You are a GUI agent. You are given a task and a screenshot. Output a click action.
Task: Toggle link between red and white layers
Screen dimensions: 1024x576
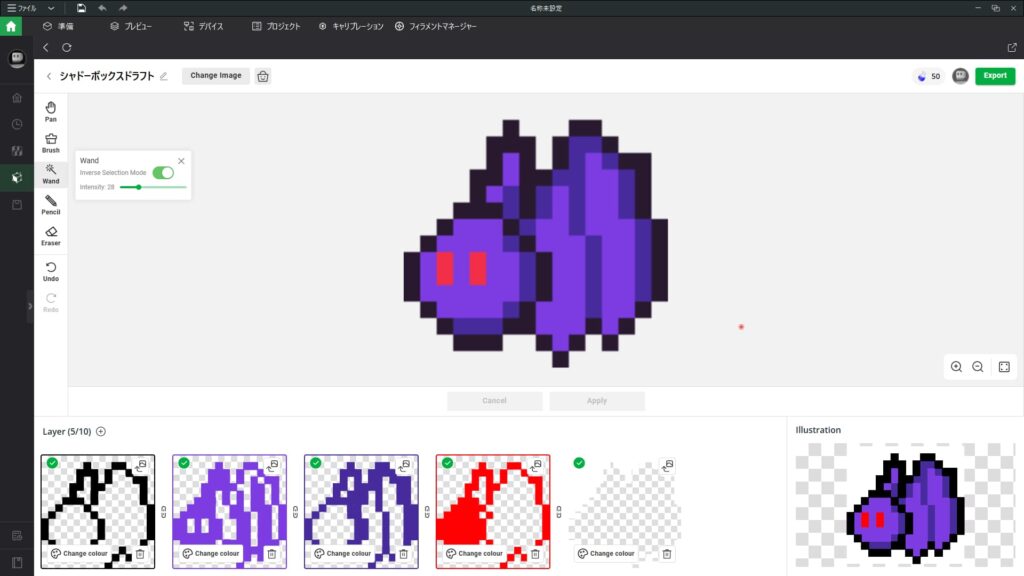click(558, 513)
